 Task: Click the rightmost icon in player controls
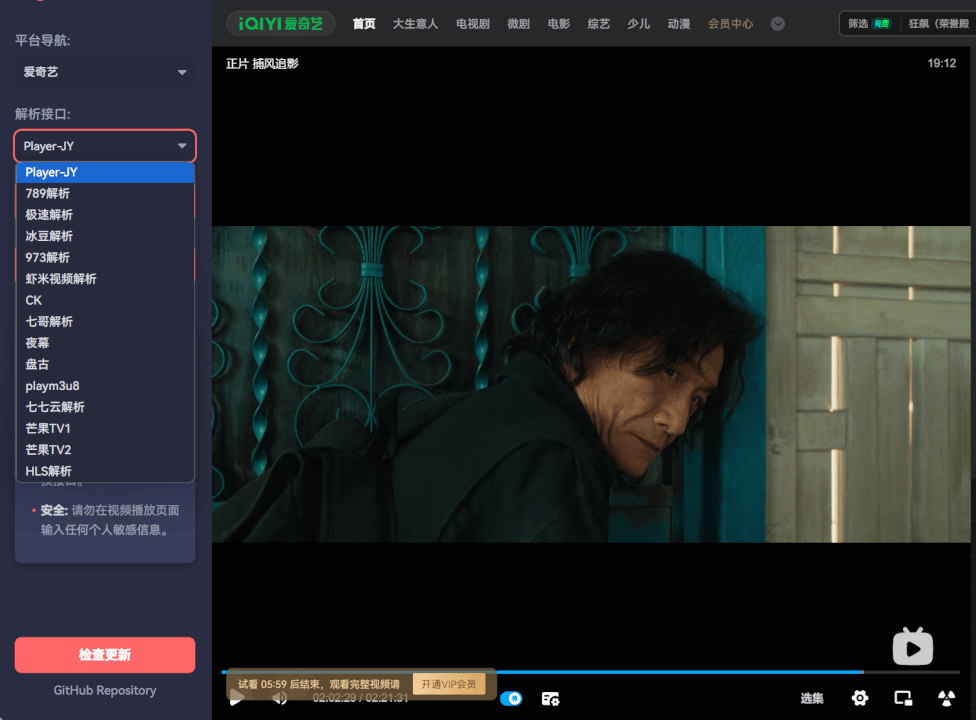coord(946,698)
